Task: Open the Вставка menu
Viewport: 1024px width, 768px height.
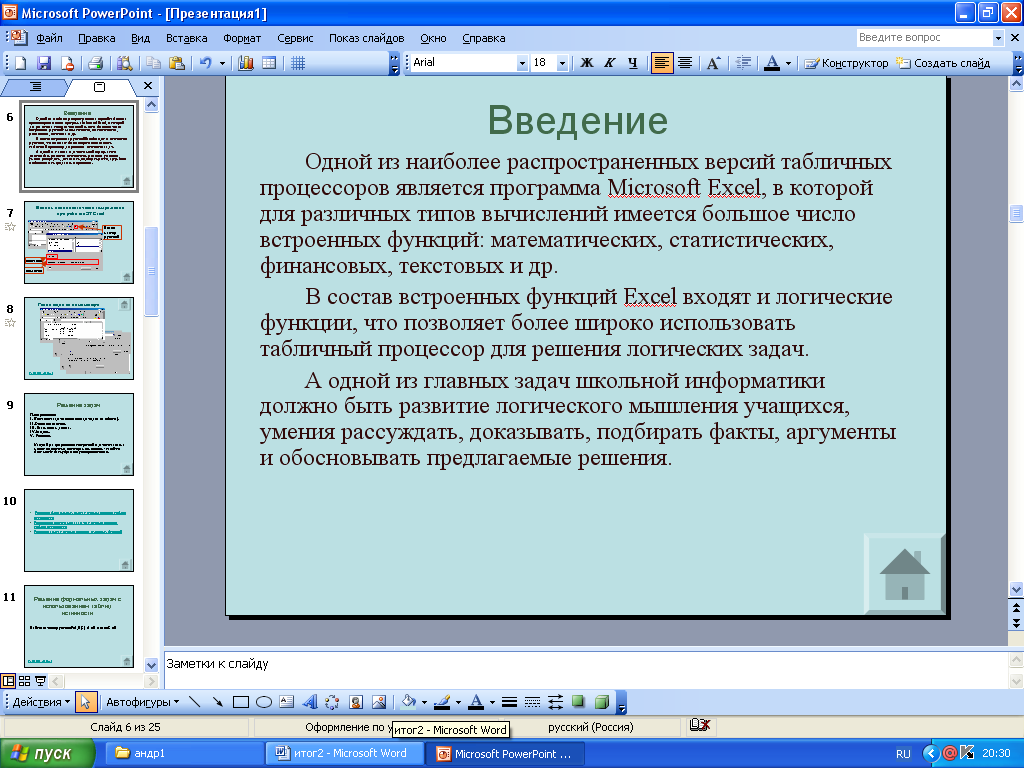Action: click(186, 38)
